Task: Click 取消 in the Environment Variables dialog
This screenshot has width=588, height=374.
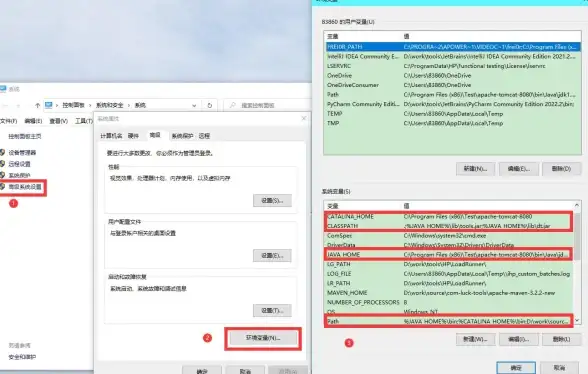Action: click(559, 367)
